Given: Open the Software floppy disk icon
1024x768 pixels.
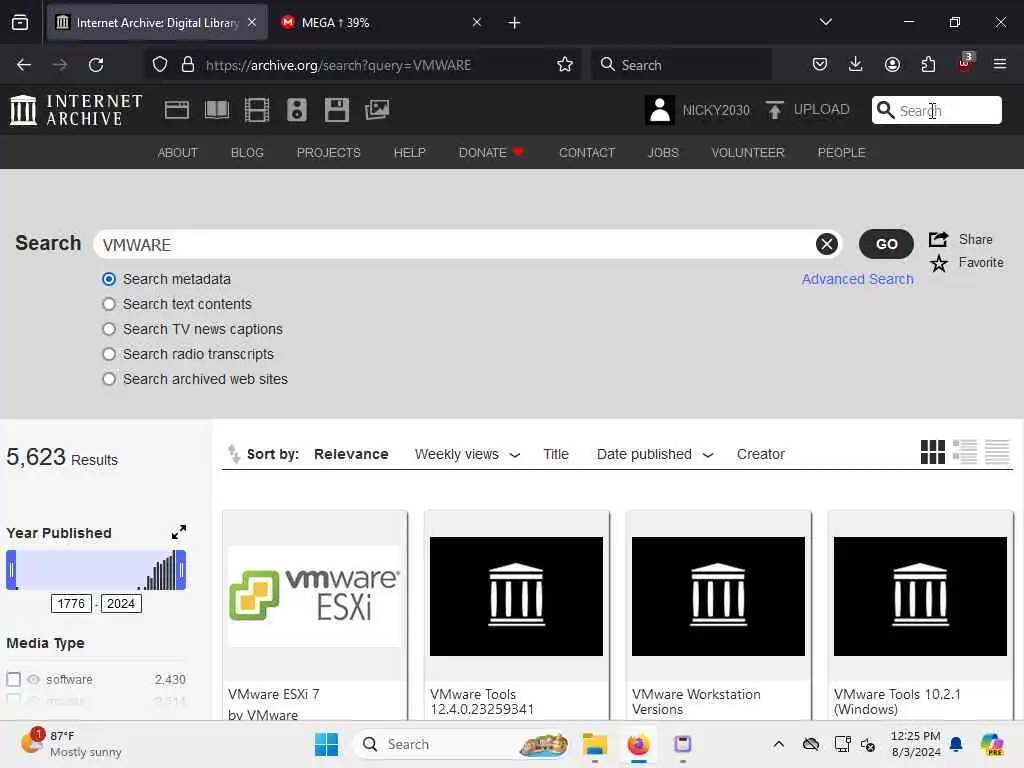Looking at the screenshot, I should coord(337,110).
